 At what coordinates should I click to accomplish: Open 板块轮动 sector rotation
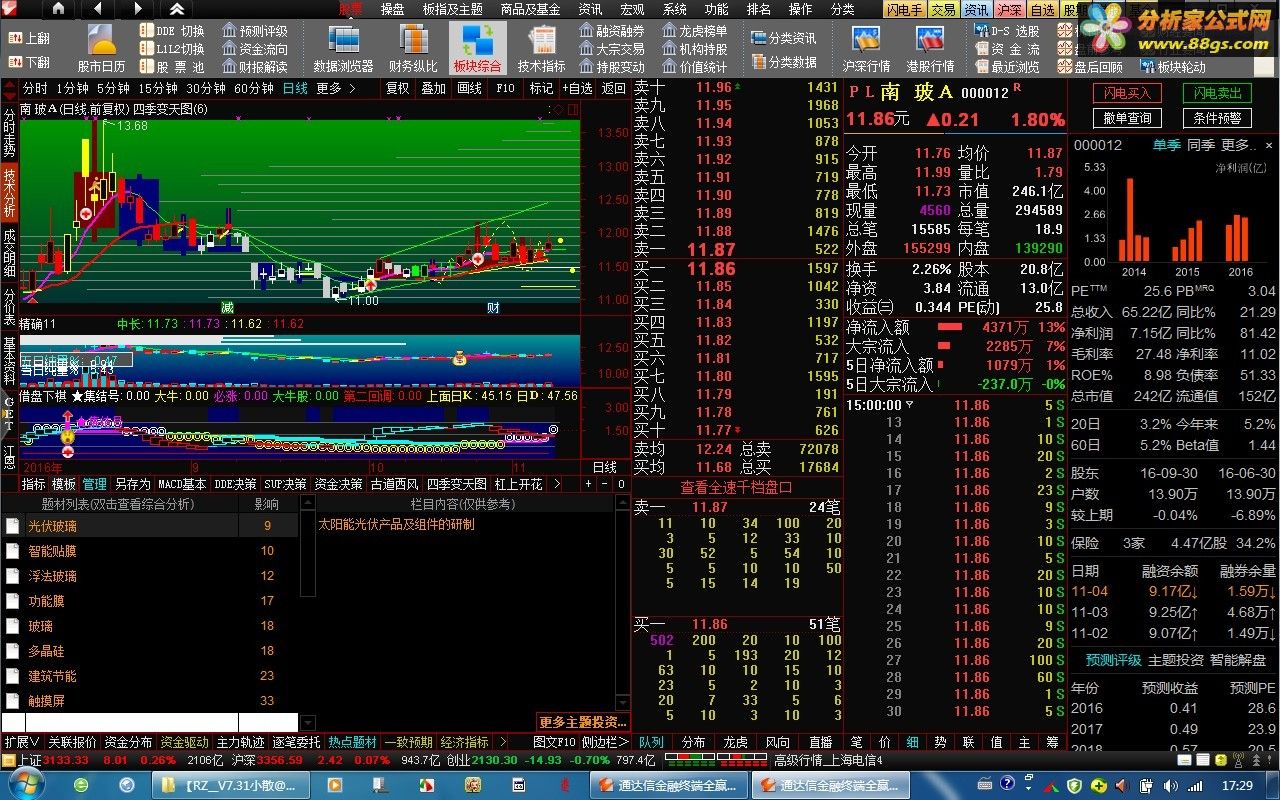point(1172,67)
